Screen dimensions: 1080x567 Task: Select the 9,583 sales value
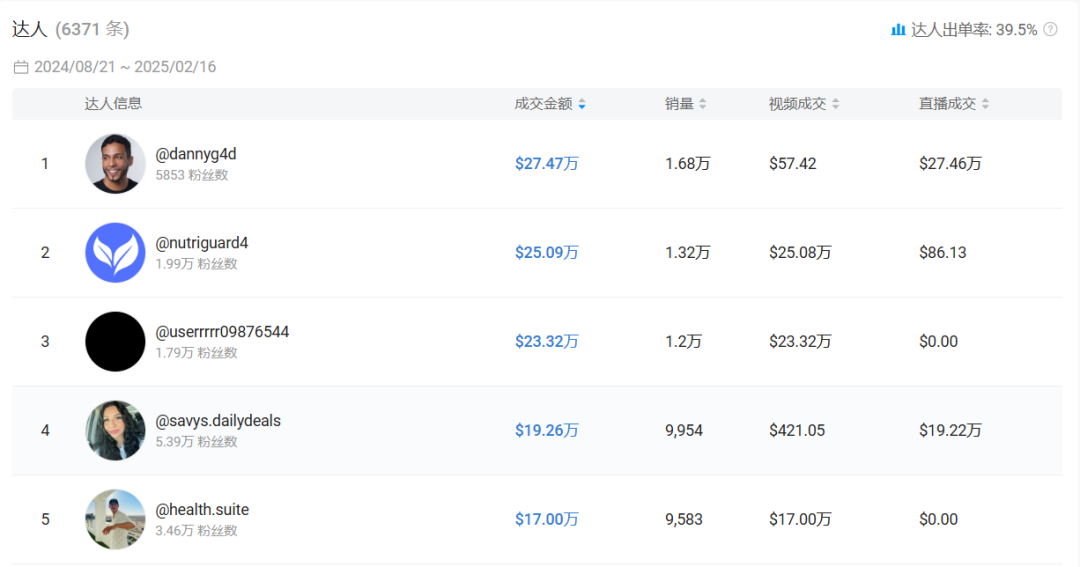[x=684, y=519]
